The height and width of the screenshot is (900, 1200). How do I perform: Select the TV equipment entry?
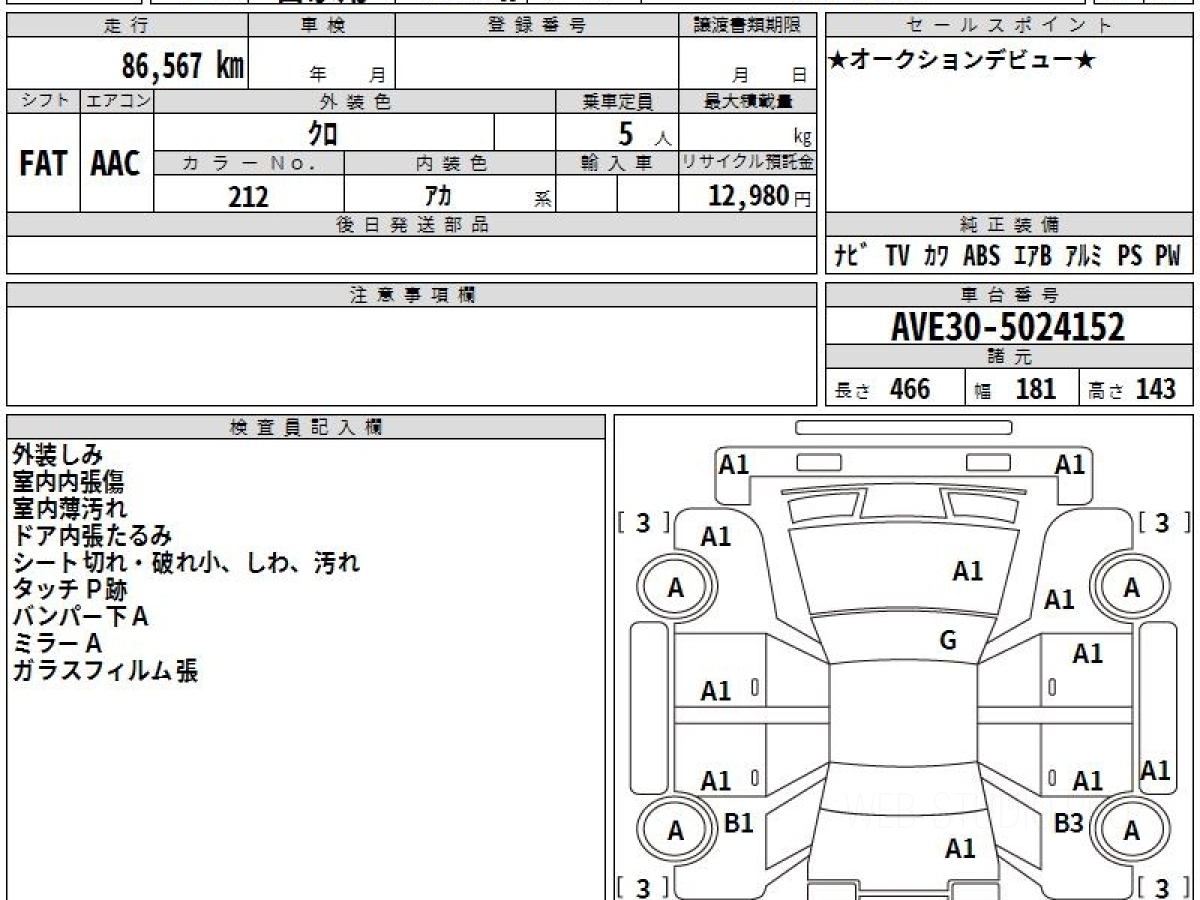(x=897, y=256)
